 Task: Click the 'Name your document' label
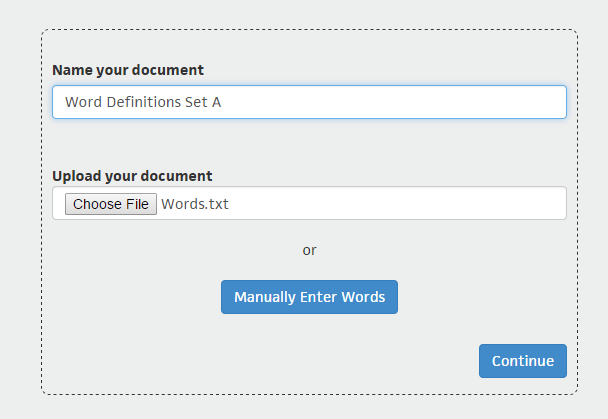tap(128, 70)
